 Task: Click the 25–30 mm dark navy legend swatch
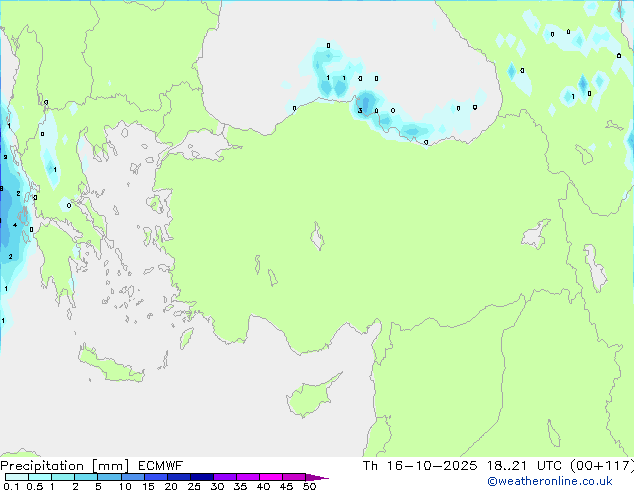(202, 477)
